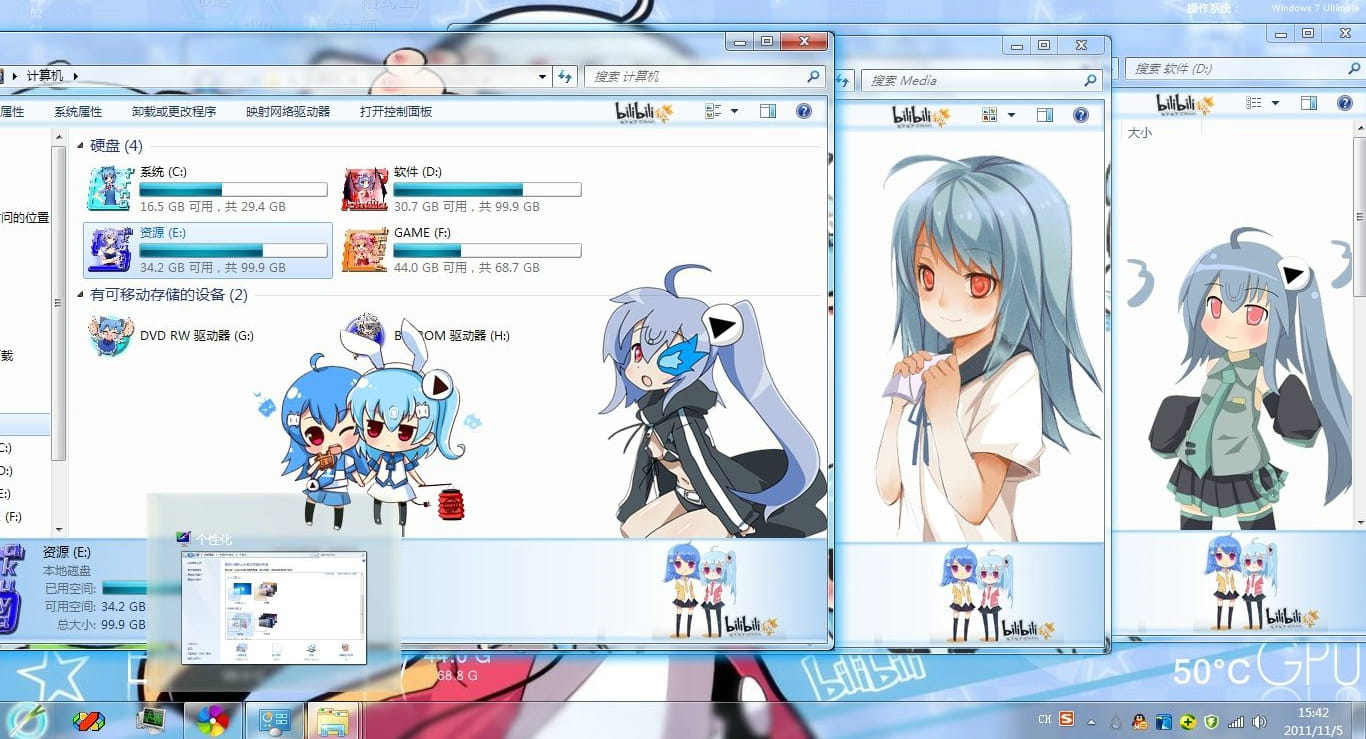Click the 软件 (D:) capacity bar
This screenshot has width=1366, height=739.
(x=487, y=189)
